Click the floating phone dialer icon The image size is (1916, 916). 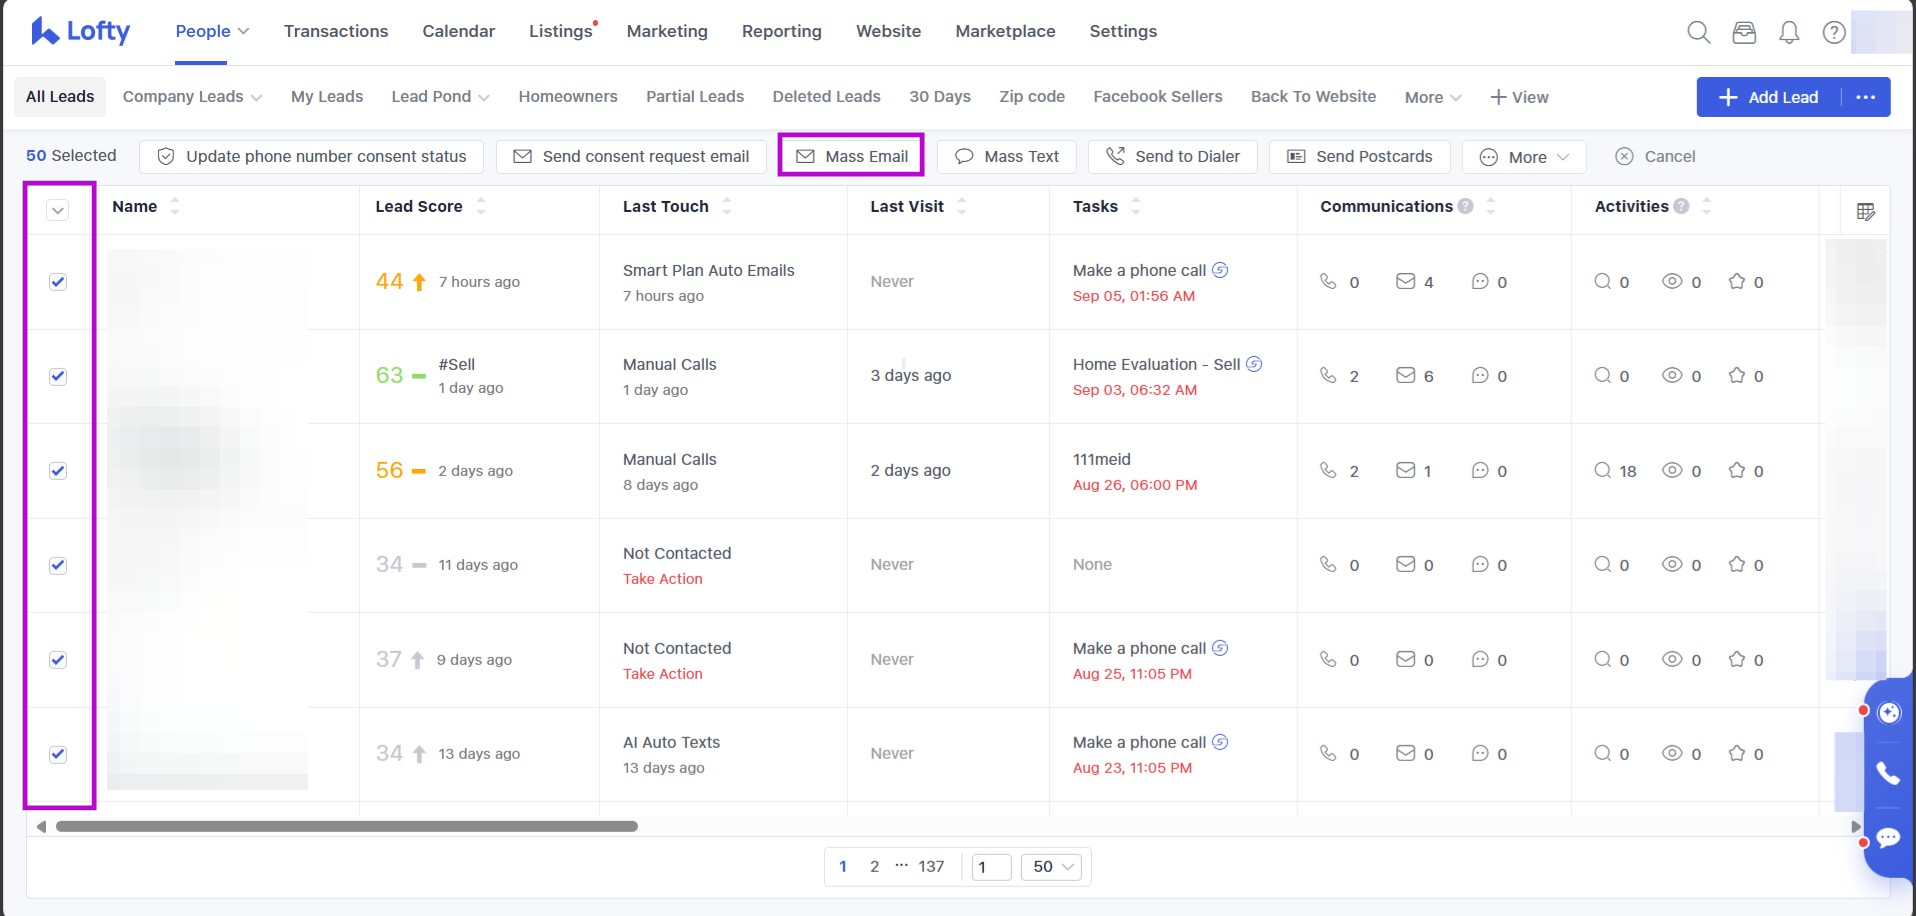[x=1887, y=773]
